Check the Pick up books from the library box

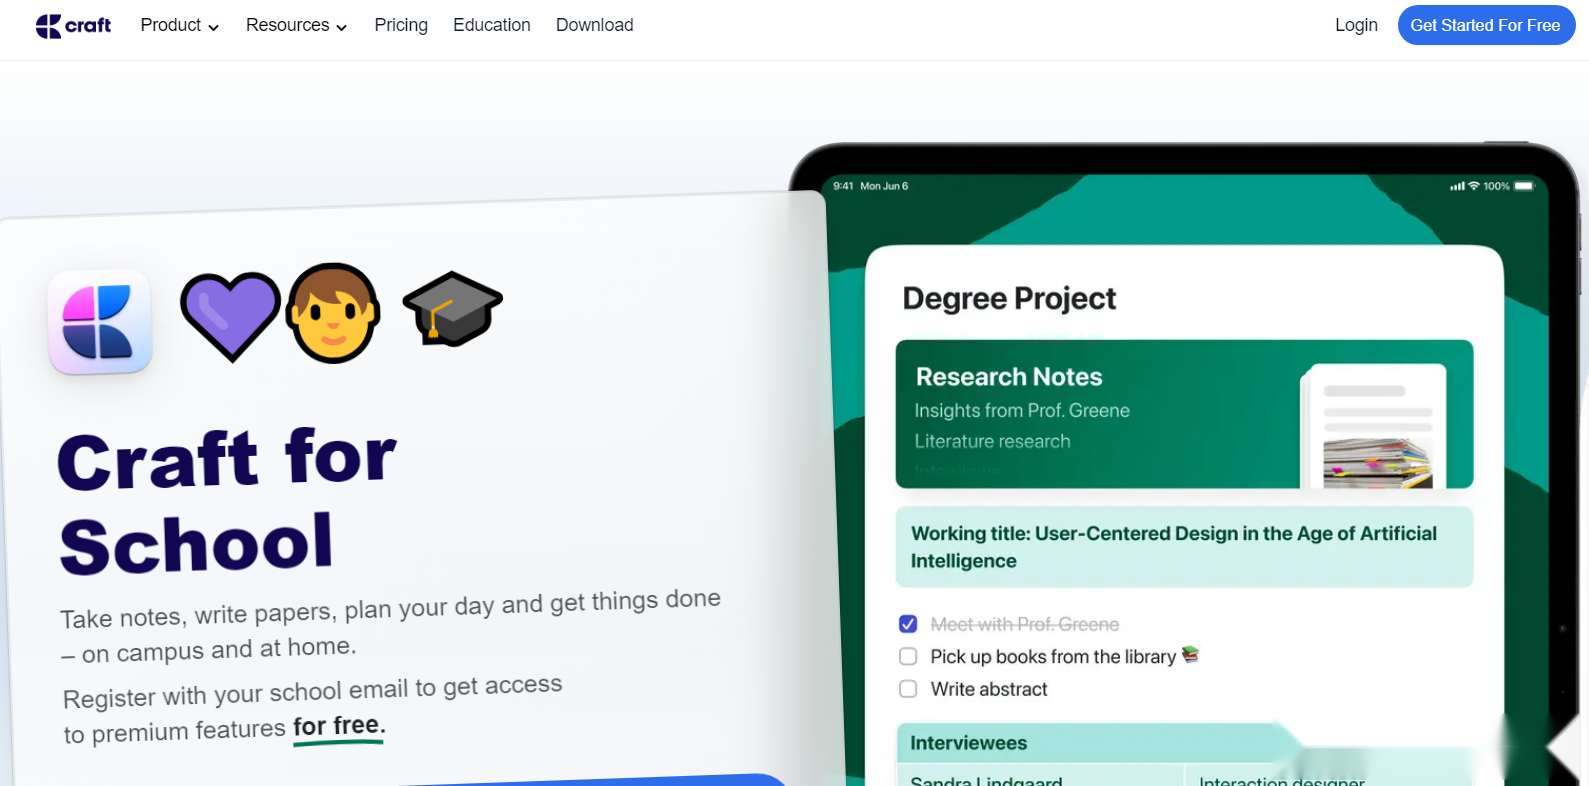click(908, 656)
